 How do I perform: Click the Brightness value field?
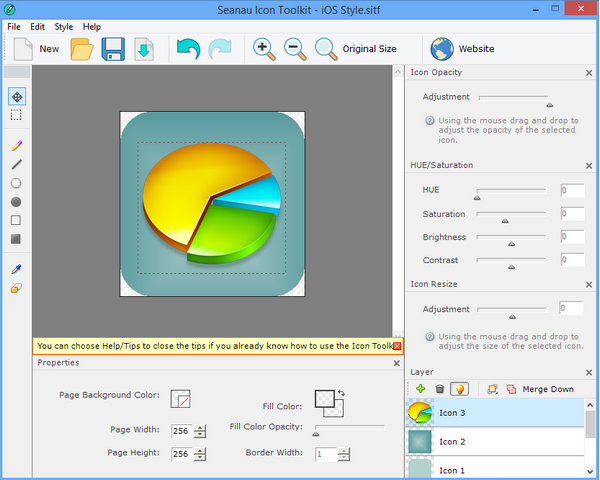coord(572,237)
